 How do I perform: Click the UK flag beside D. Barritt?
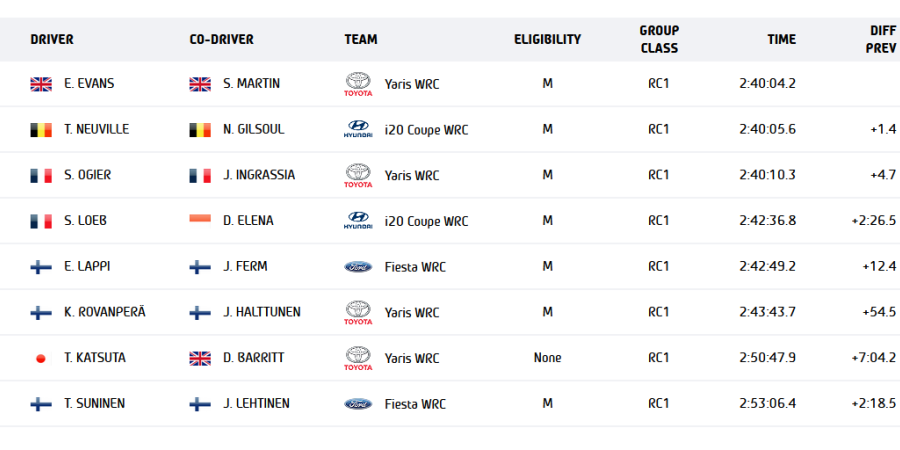[x=200, y=358]
